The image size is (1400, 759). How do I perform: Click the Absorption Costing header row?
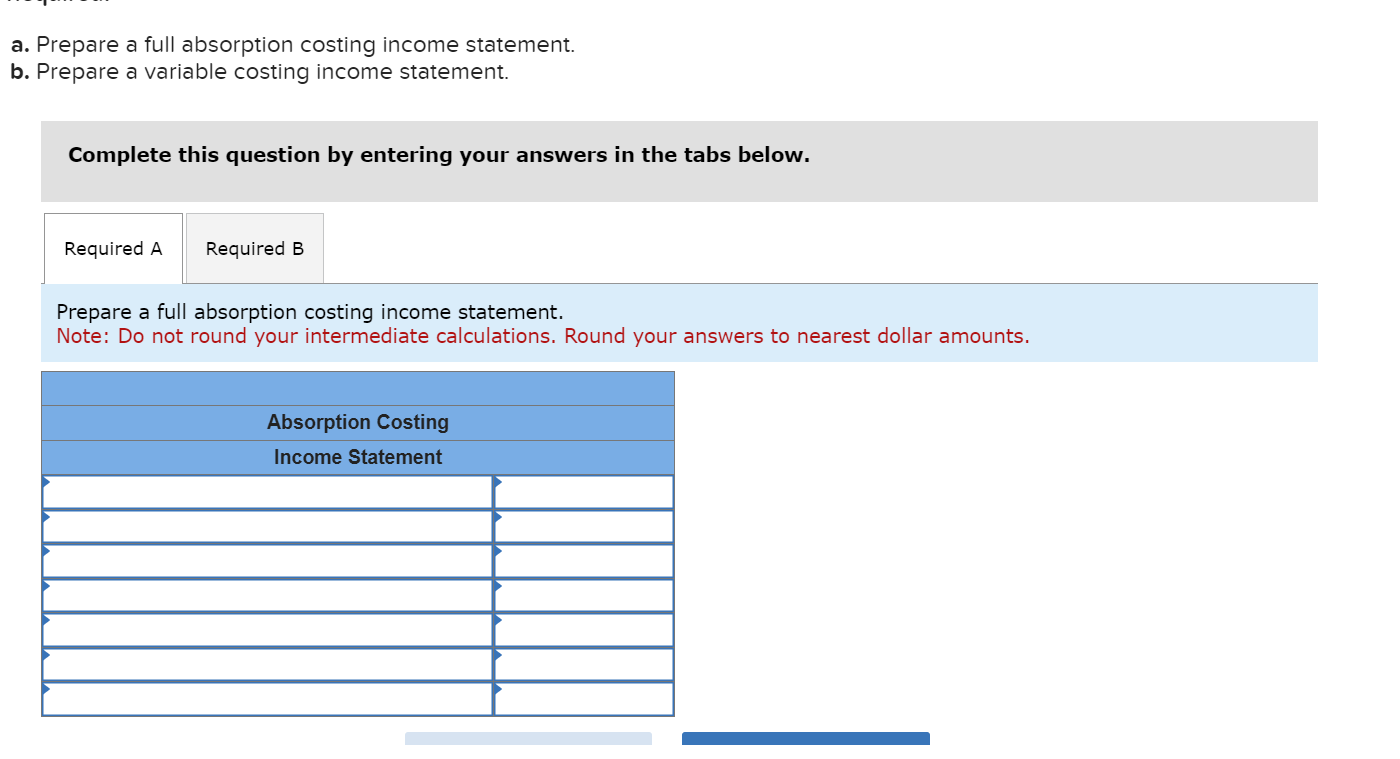coord(357,422)
